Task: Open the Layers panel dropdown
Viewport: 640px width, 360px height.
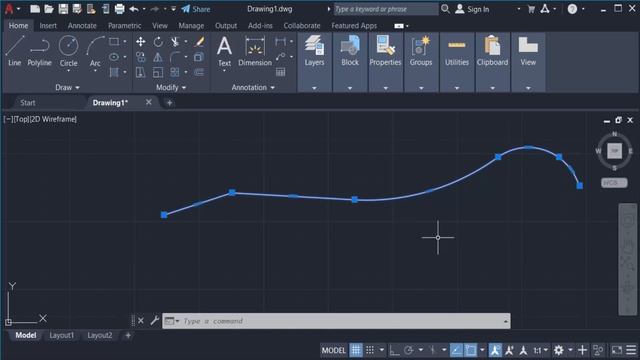Action: point(314,88)
